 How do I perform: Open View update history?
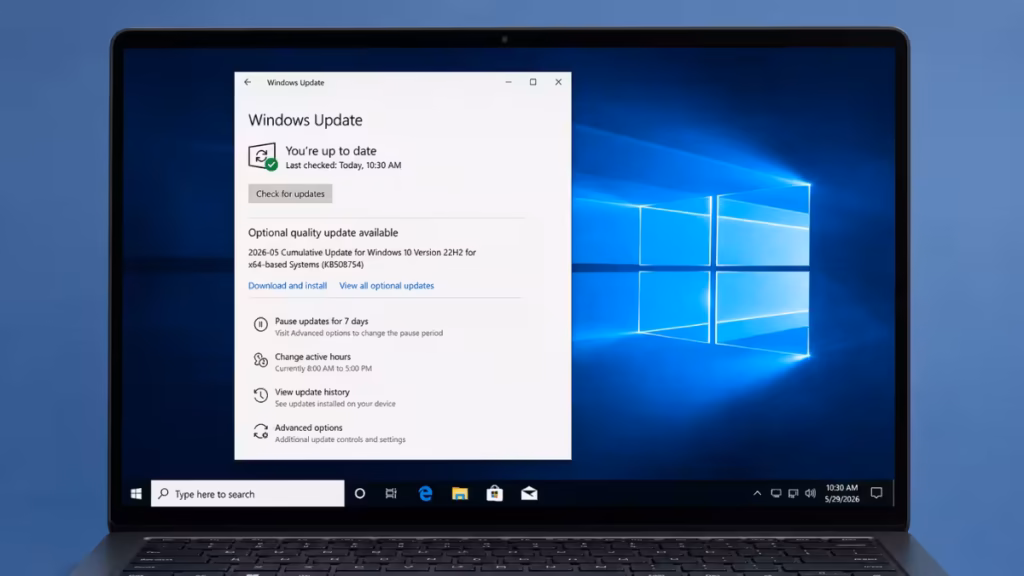[x=312, y=392]
